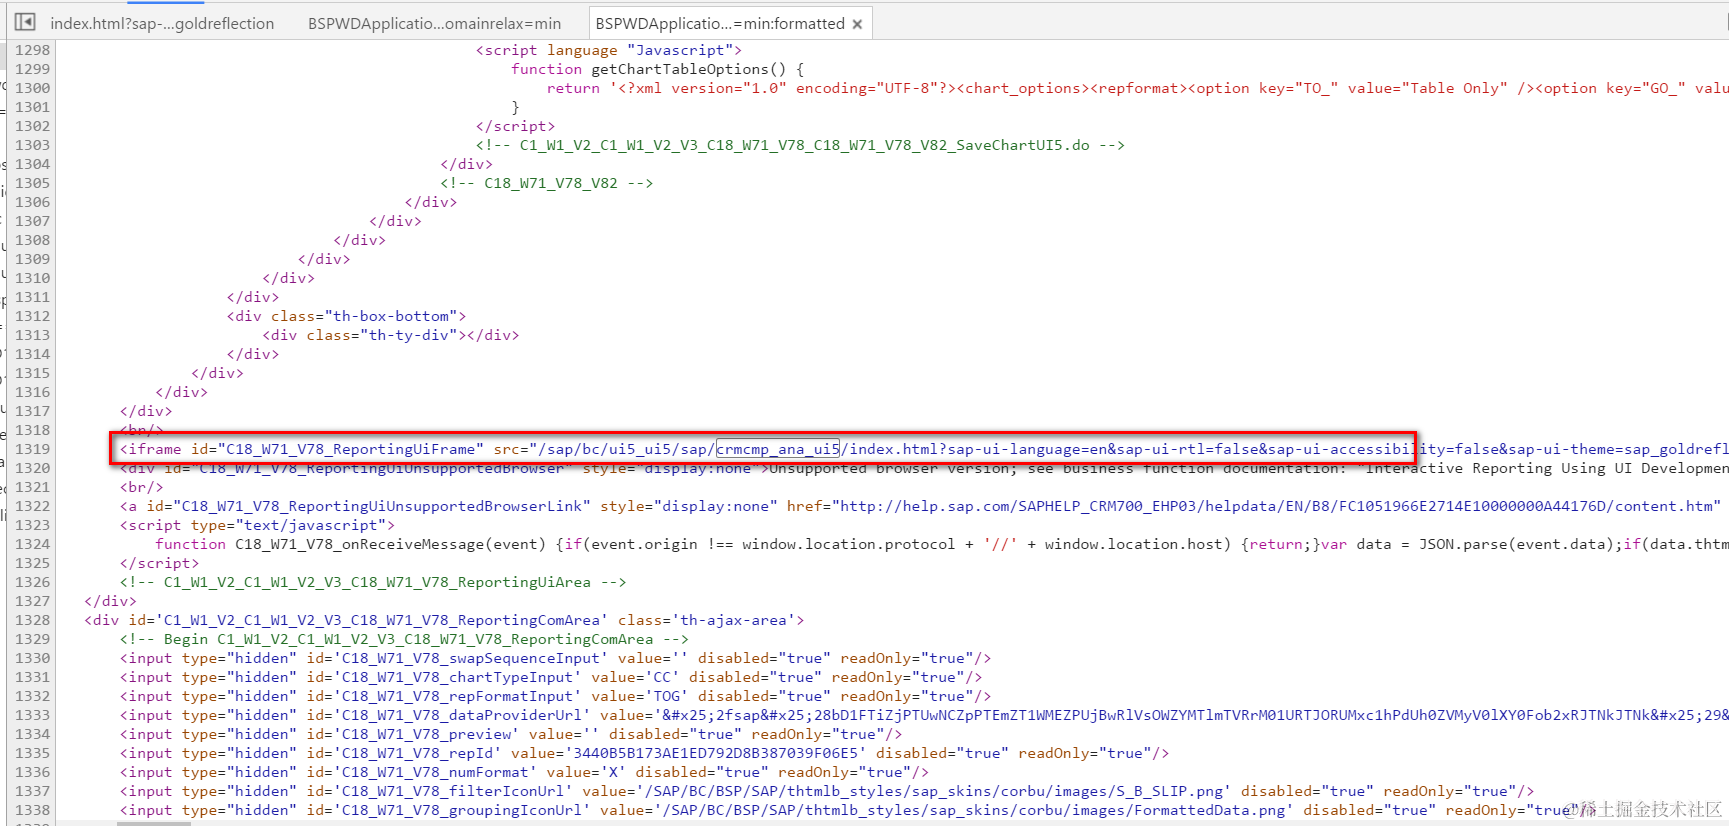
Task: Click the div class "th-box-bottom" line
Action: 346,316
